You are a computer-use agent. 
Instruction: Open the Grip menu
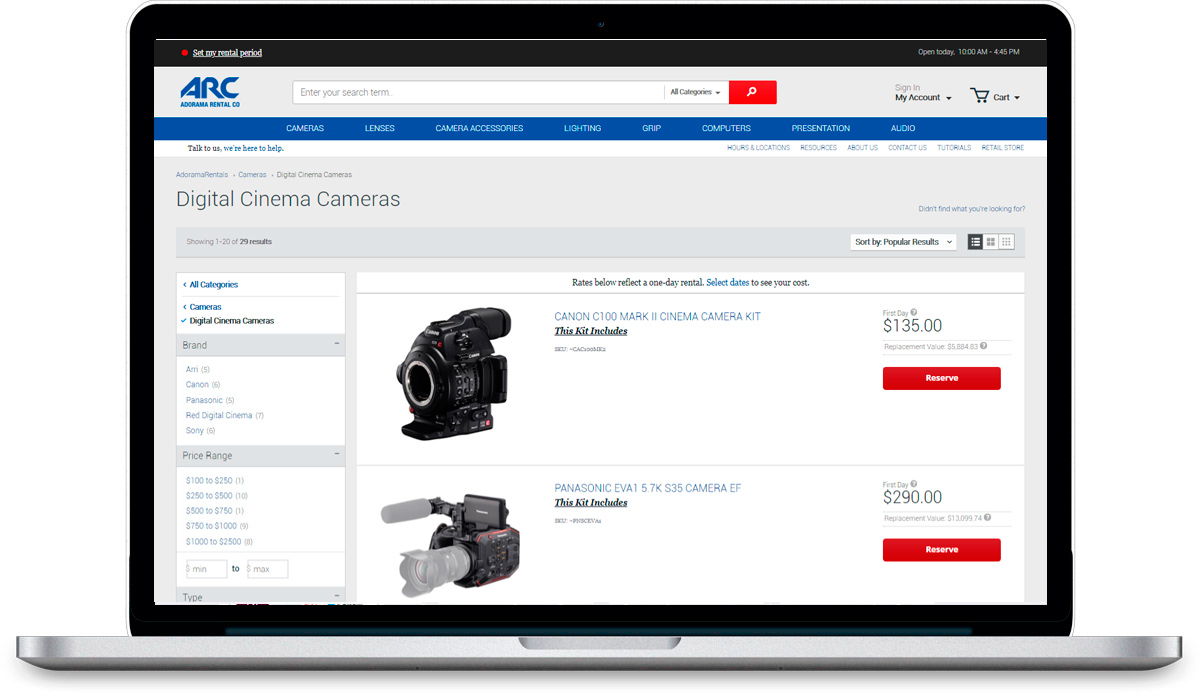click(652, 128)
